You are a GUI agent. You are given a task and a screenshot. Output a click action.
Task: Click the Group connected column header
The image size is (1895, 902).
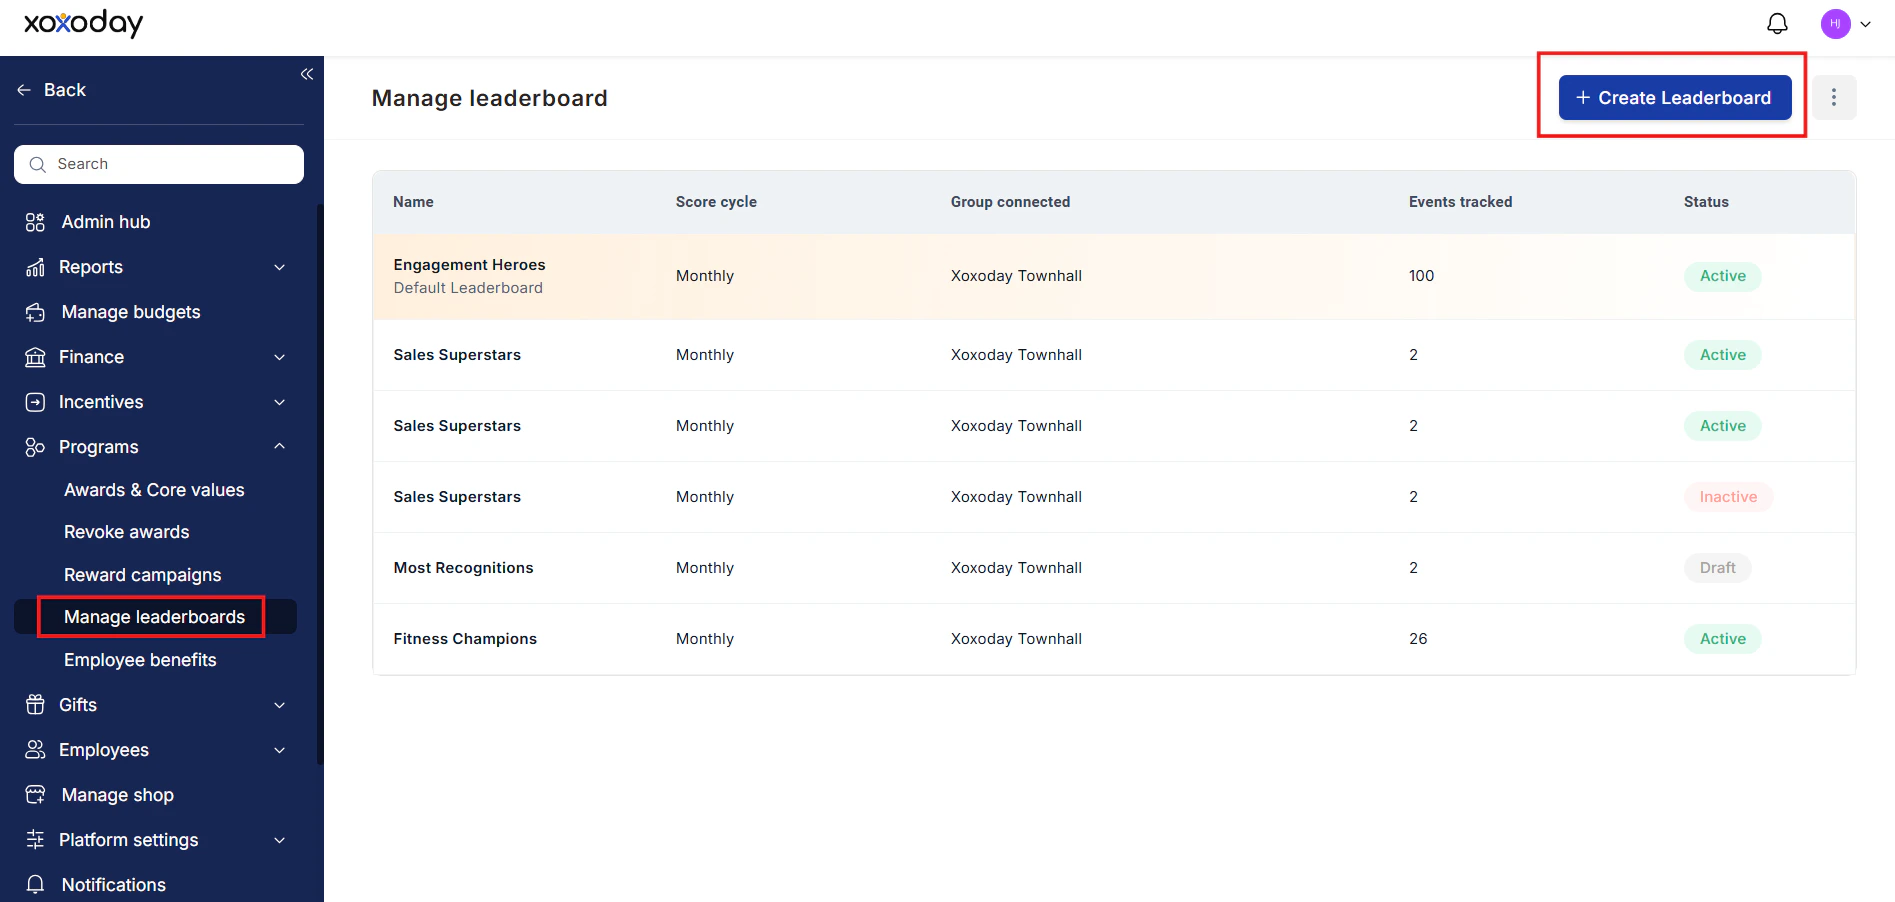tap(1010, 202)
